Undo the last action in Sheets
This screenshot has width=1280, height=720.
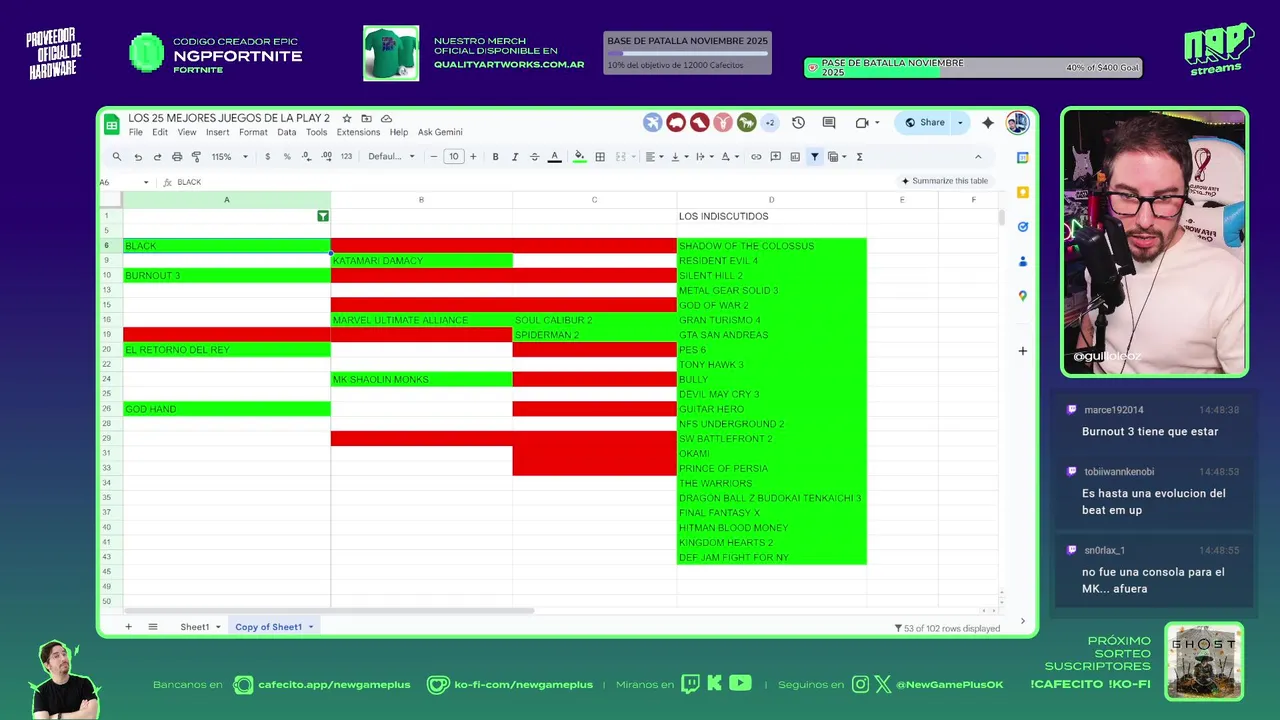point(138,157)
